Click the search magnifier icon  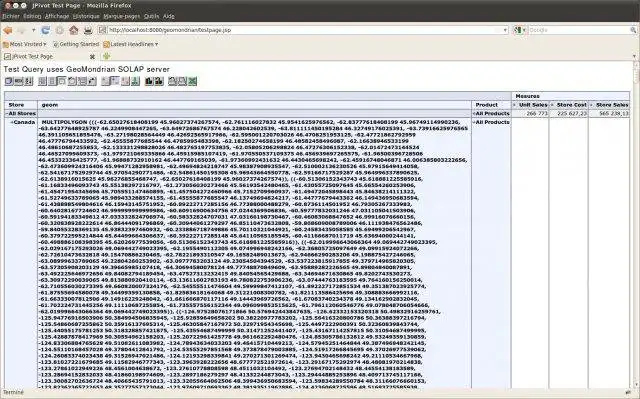point(633,30)
